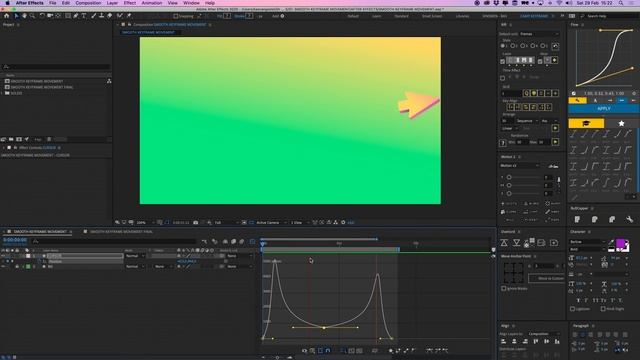The height and width of the screenshot is (360, 640).
Task: Click the Add shape plus button in toolbar
Action: coord(282,16)
